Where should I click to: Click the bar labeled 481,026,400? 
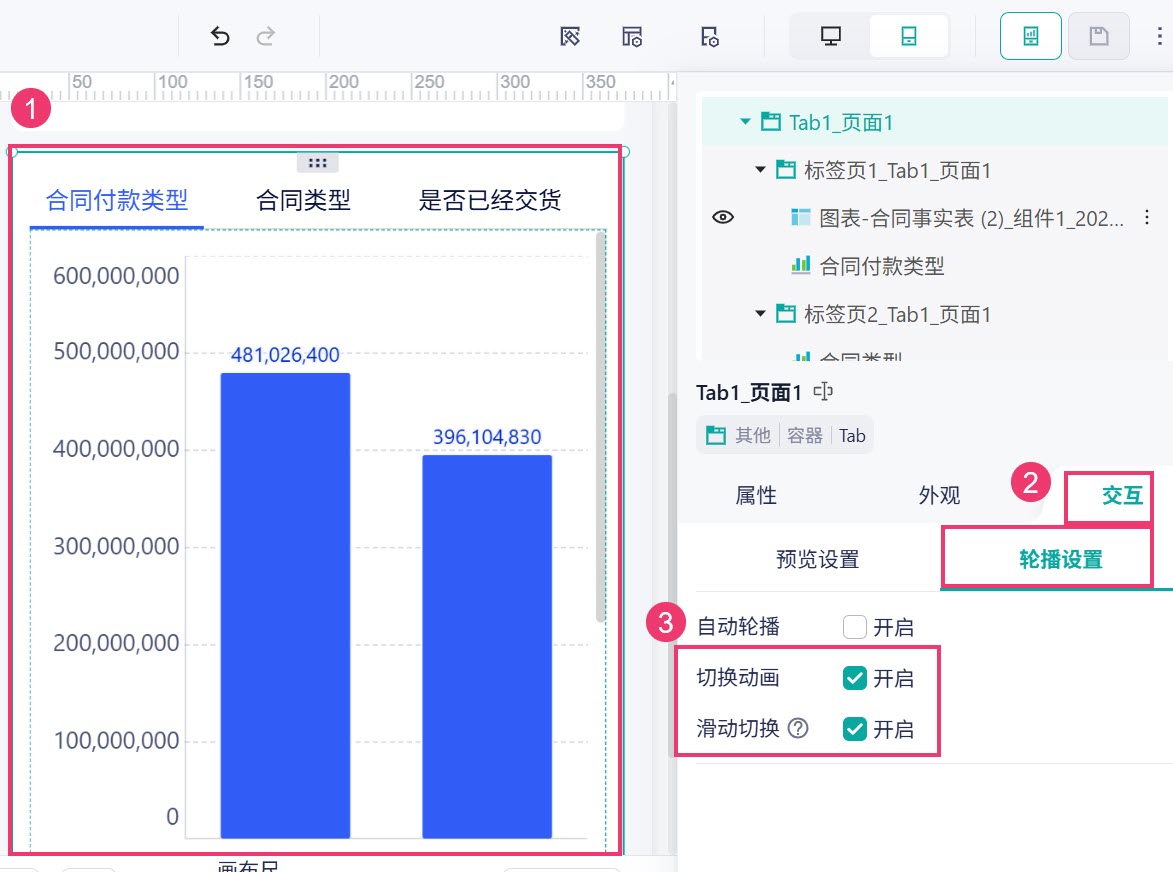tap(285, 605)
